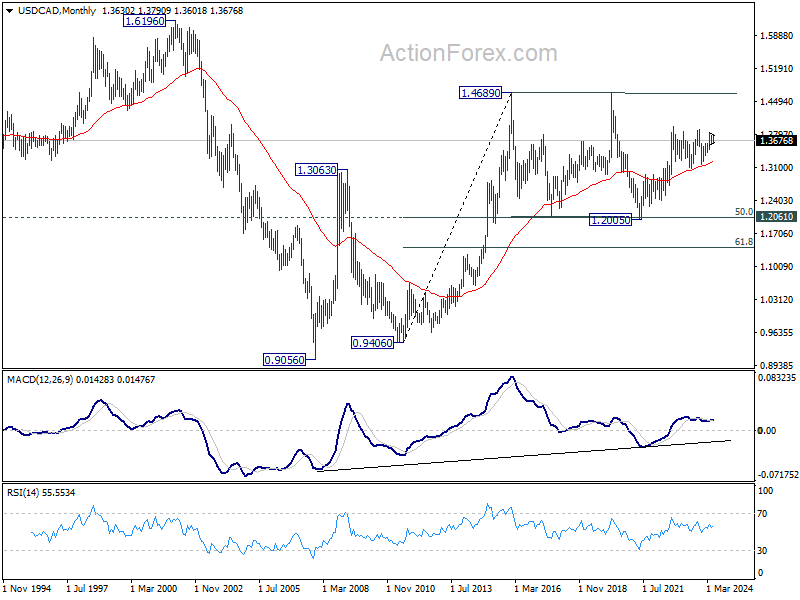The image size is (800, 600).
Task: Click the USDCAD,Monthly chart title
Action: (57, 11)
